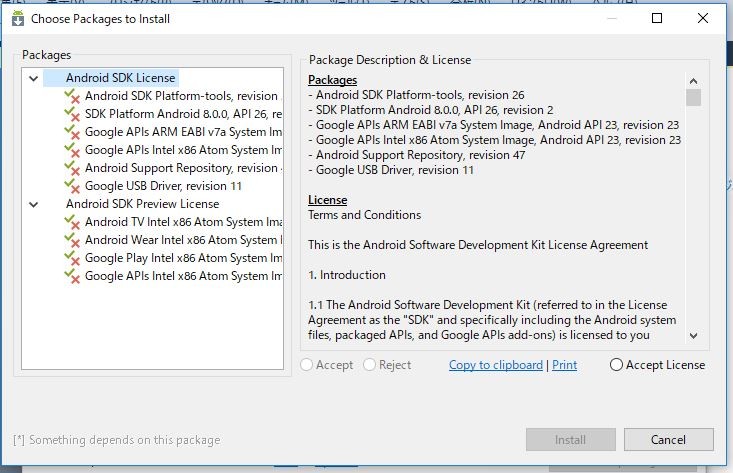Click status icon beside Google USB Driver

point(72,186)
